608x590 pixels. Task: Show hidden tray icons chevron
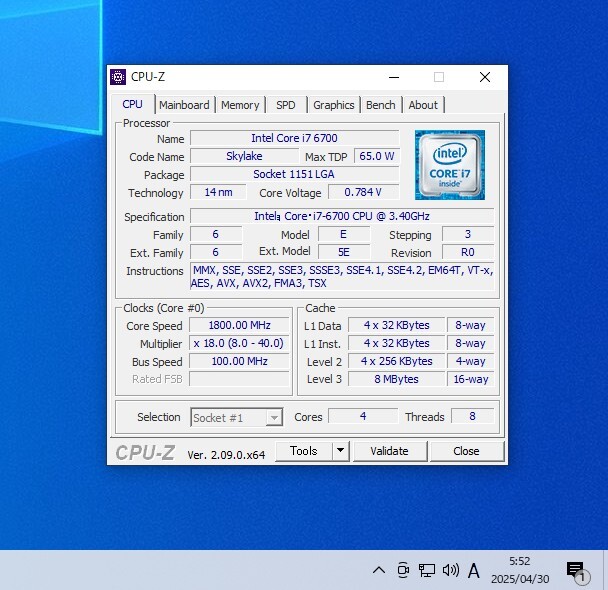coord(379,570)
